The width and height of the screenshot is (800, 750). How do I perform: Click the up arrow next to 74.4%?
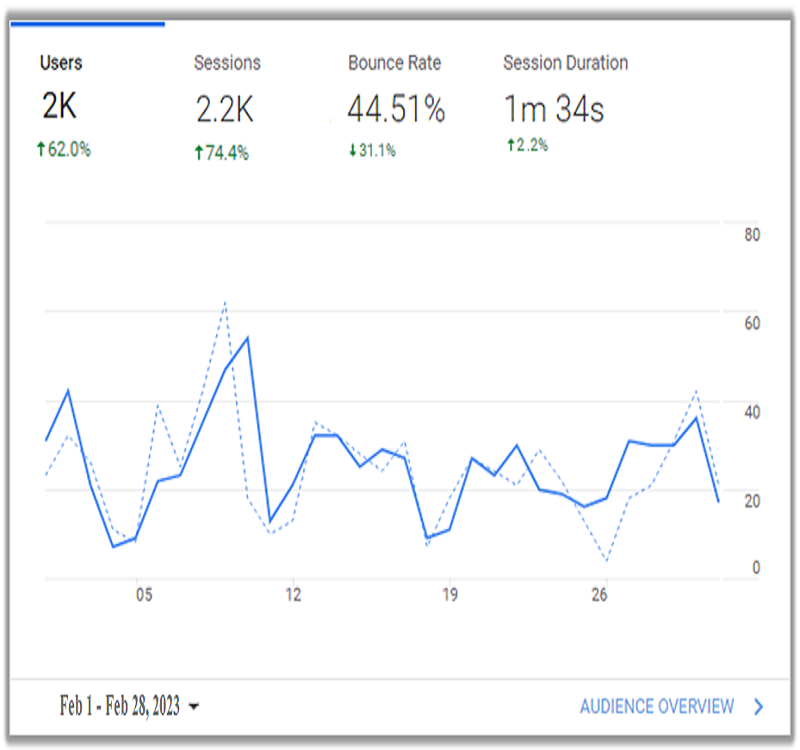coord(199,153)
